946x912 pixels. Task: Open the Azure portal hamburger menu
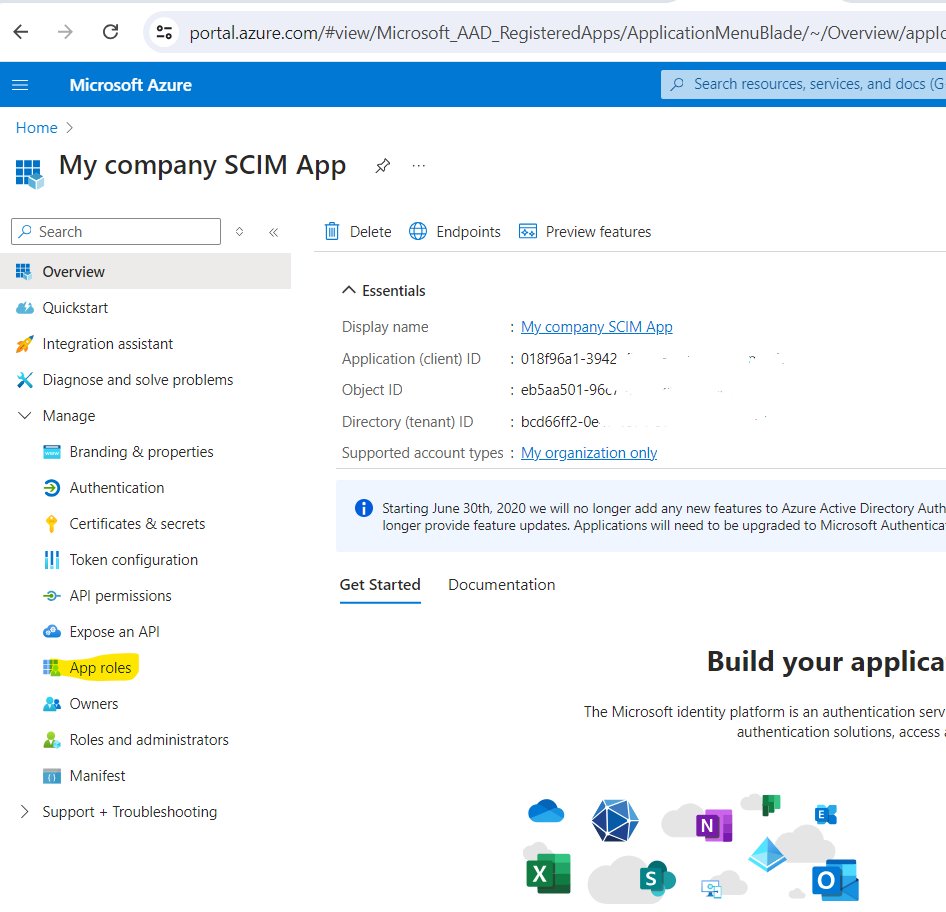[21, 85]
